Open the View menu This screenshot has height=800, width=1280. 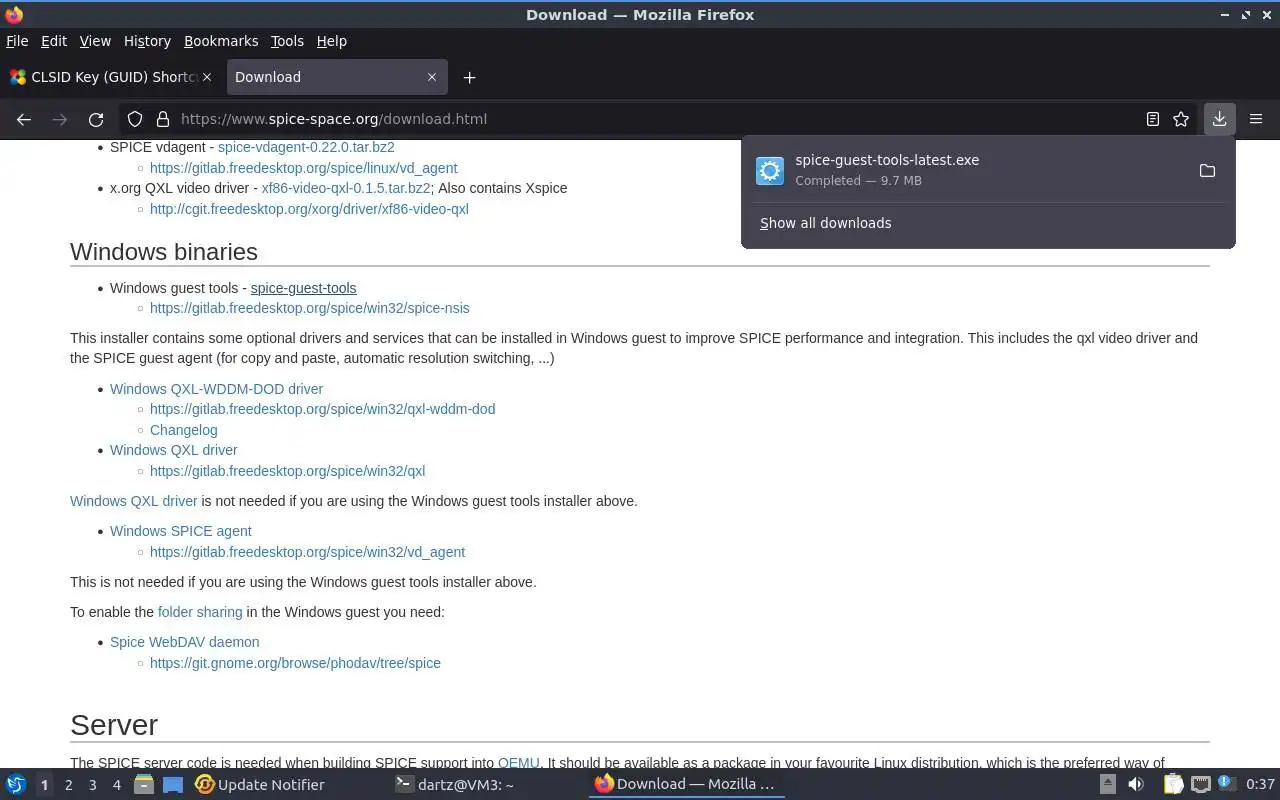click(95, 41)
